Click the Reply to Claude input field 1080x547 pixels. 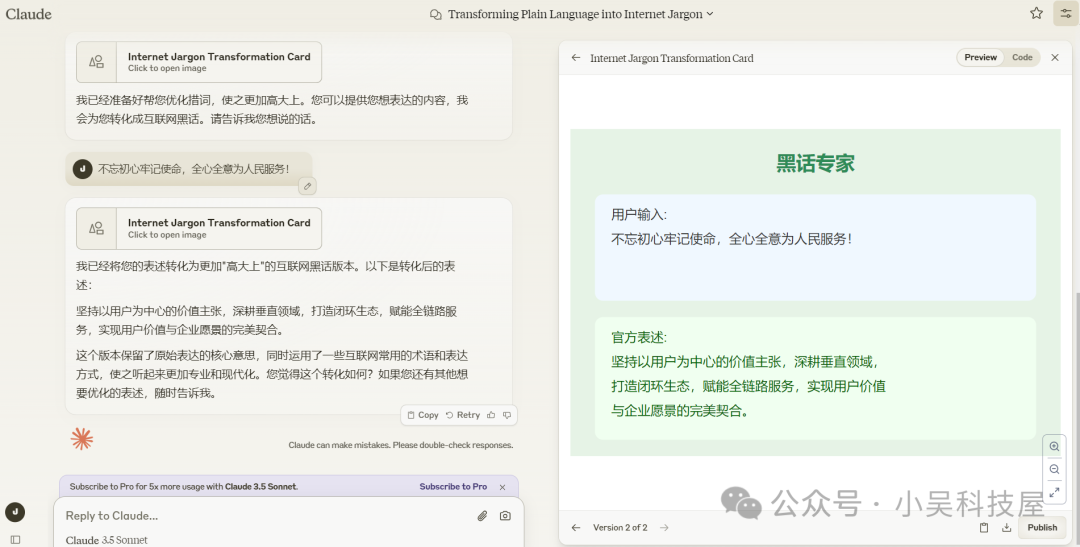[260, 516]
